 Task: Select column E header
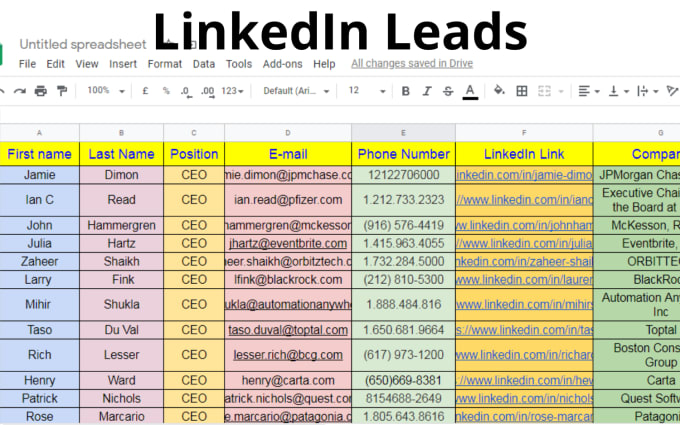pyautogui.click(x=403, y=133)
